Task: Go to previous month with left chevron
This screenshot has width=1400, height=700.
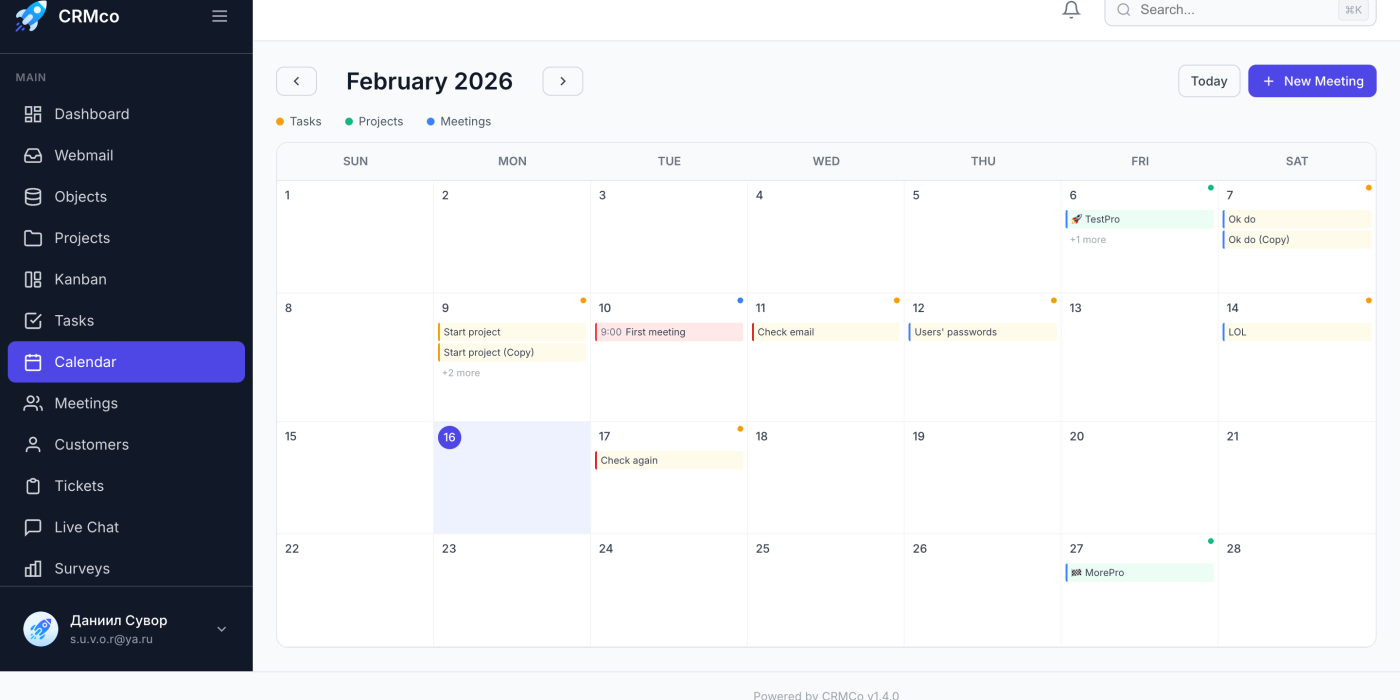Action: pos(296,81)
